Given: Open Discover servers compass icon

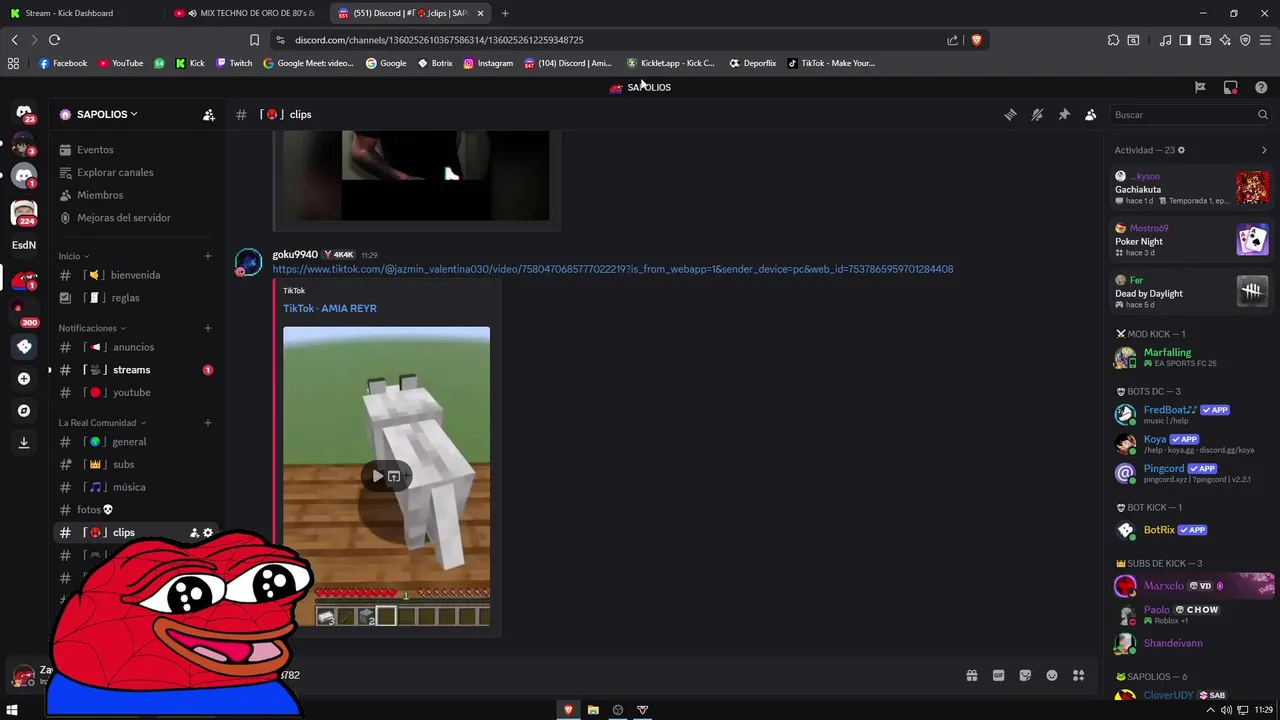Looking at the screenshot, I should [24, 411].
